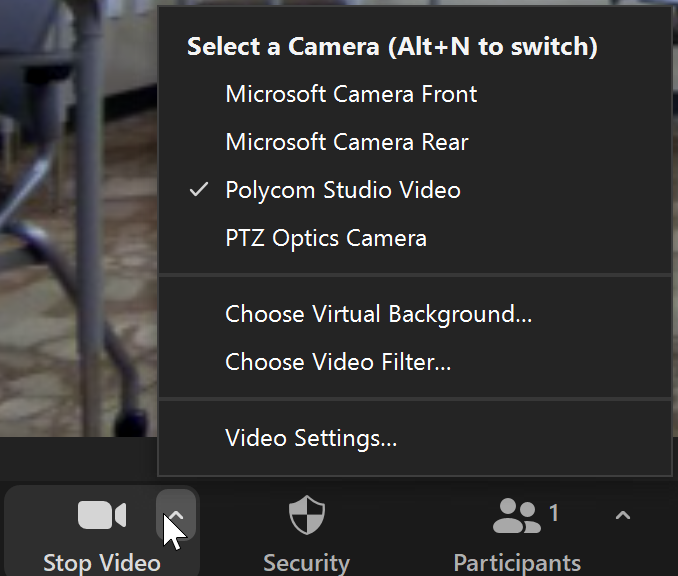Open Video Settings from the menu
678x576 pixels.
tap(311, 438)
